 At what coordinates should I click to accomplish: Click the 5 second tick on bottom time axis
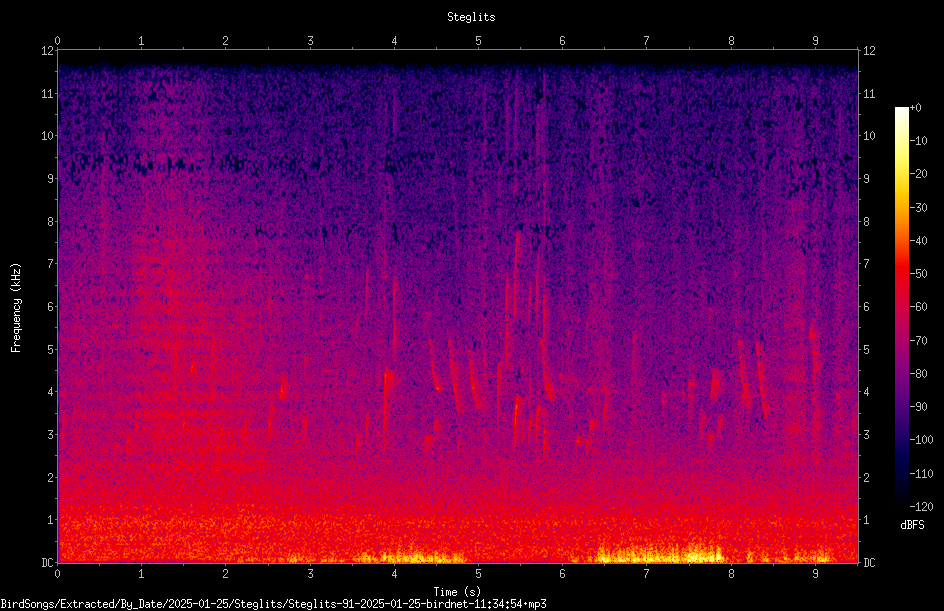click(x=478, y=574)
